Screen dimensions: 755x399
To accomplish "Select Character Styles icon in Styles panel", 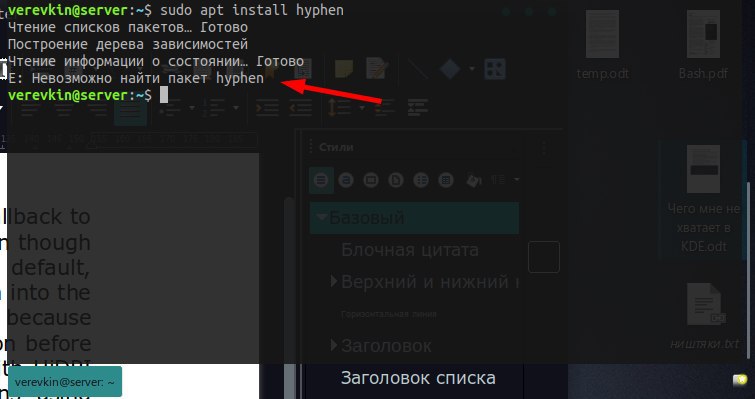I will click(x=346, y=180).
